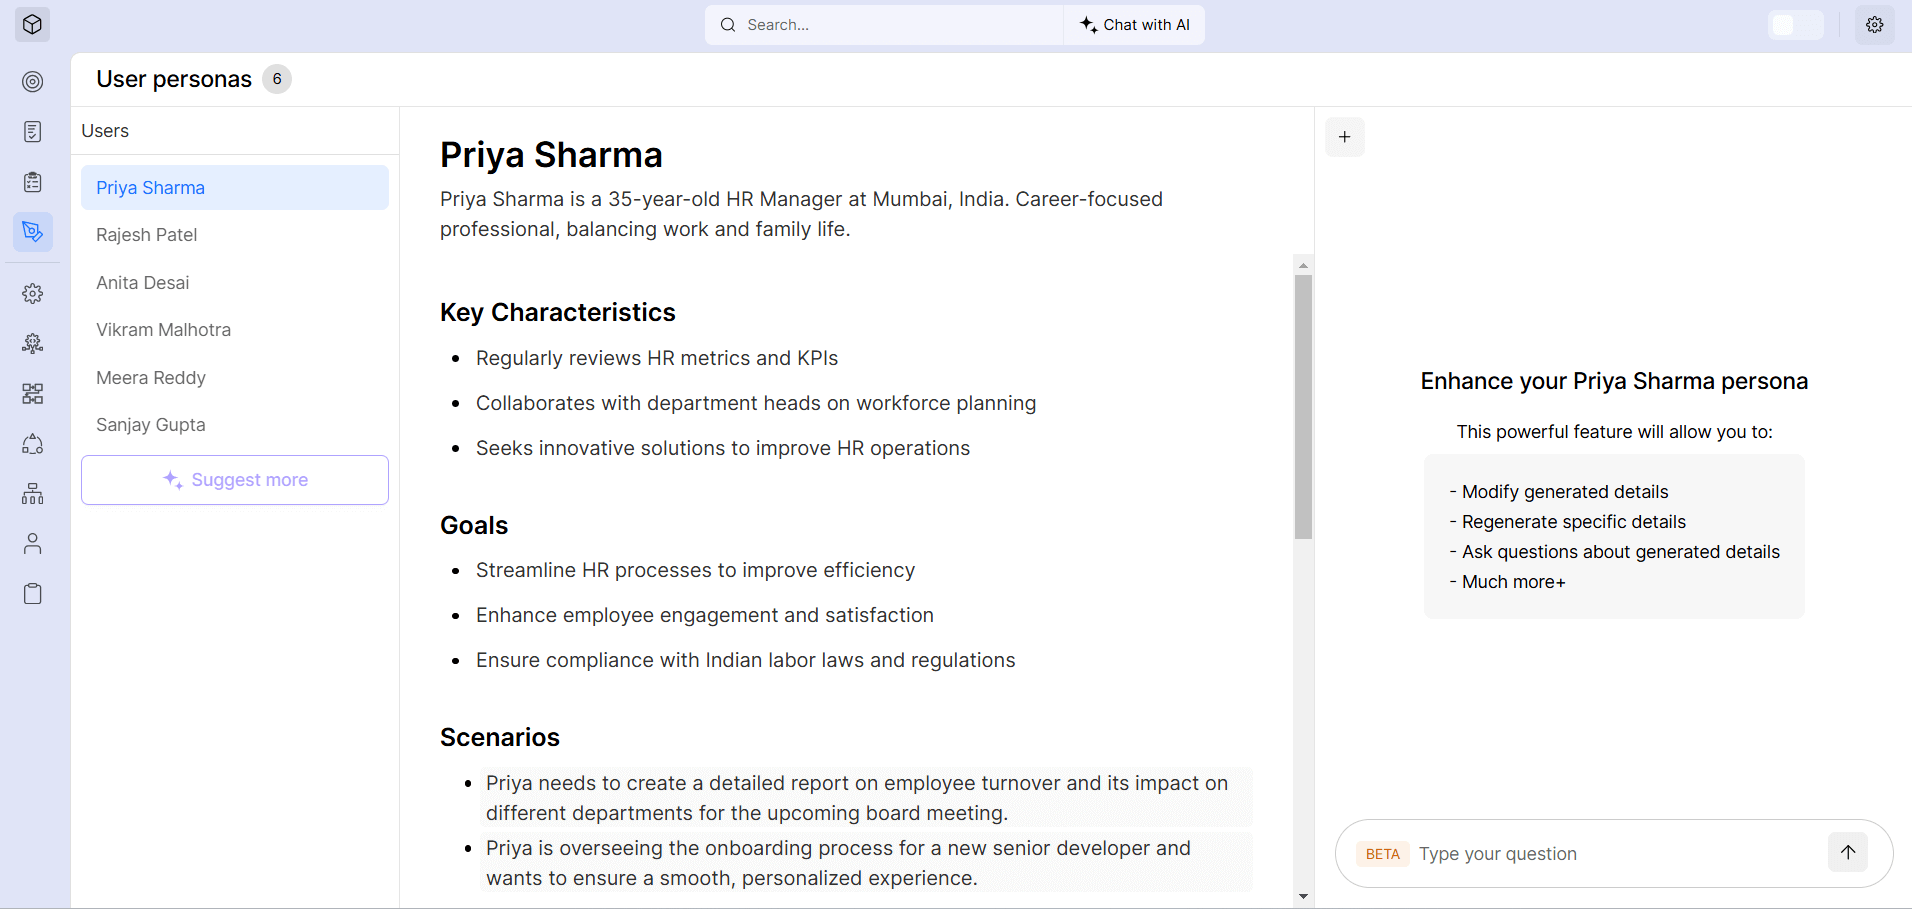Open the document checklist icon in sidebar
Screen dimensions: 1912x909
pos(33,131)
